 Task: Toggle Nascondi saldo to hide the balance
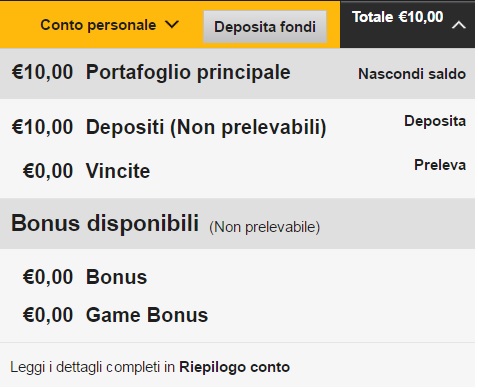tap(412, 74)
